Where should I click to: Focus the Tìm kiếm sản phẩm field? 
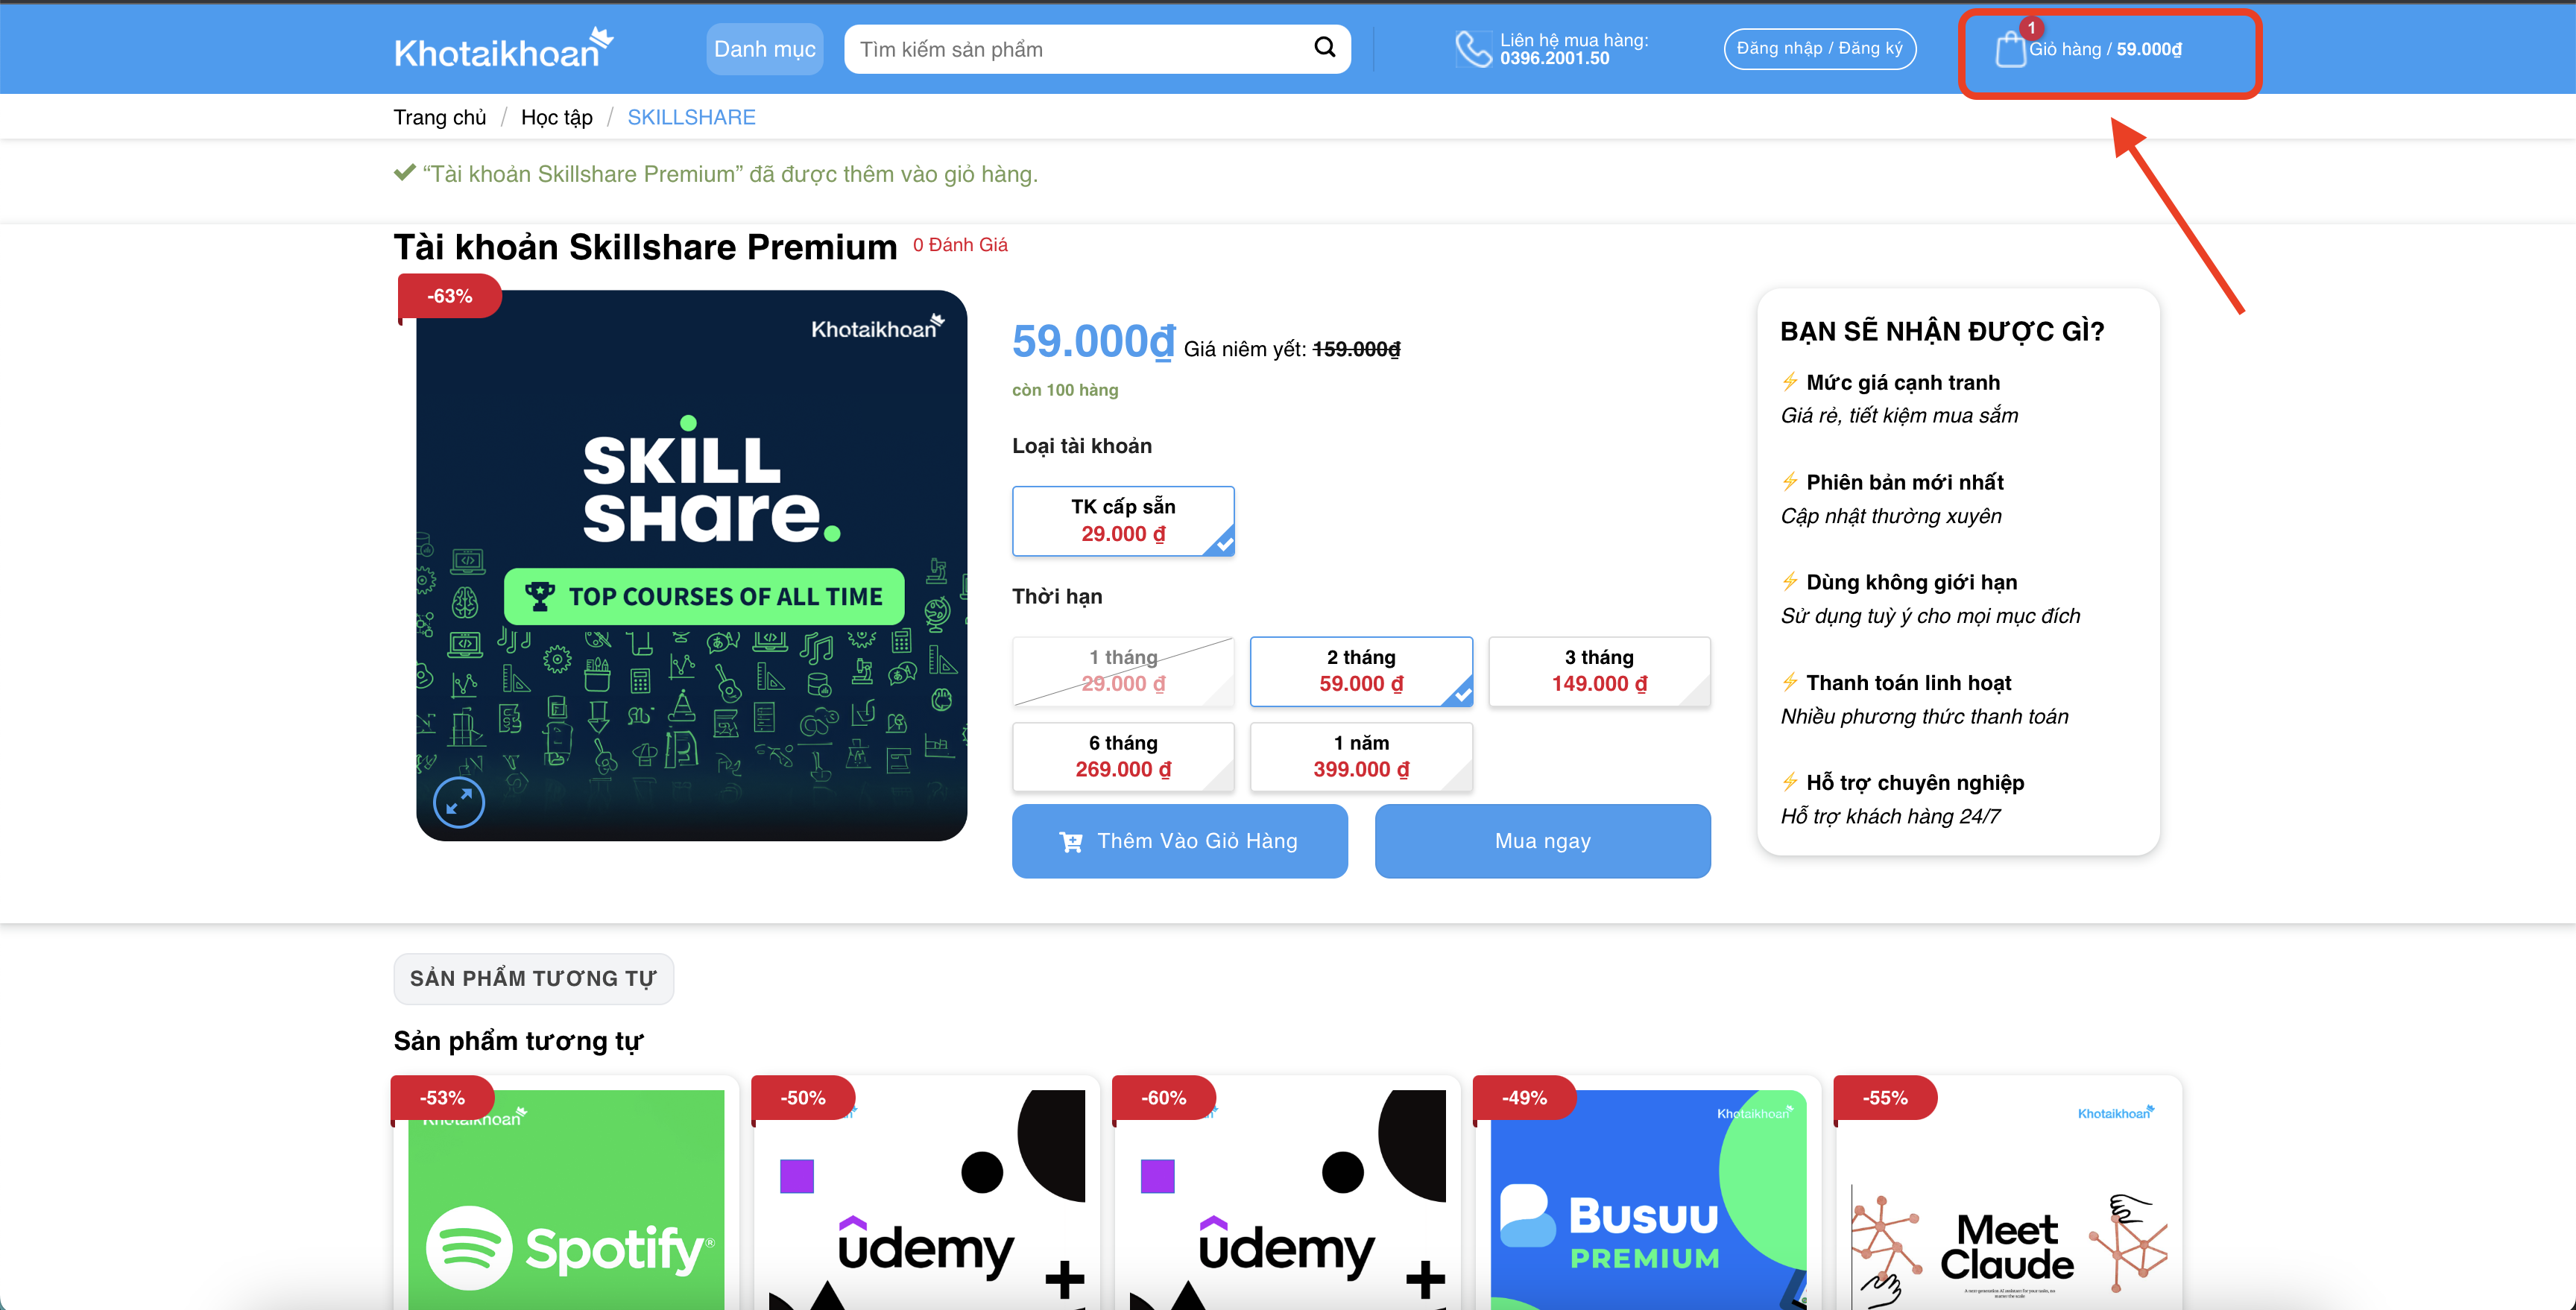[1080, 49]
